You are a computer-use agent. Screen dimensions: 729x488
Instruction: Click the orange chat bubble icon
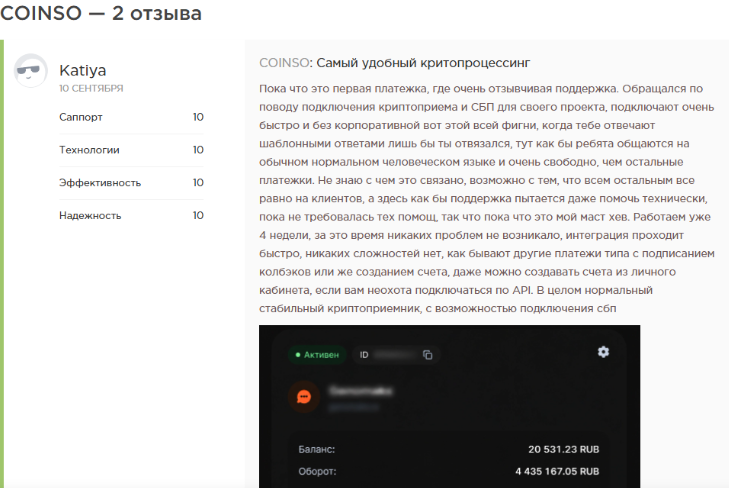(x=304, y=397)
